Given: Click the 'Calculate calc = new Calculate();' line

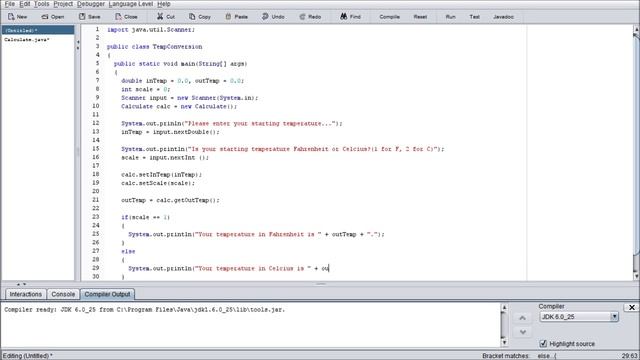Looking at the screenshot, I should pyautogui.click(x=179, y=106).
